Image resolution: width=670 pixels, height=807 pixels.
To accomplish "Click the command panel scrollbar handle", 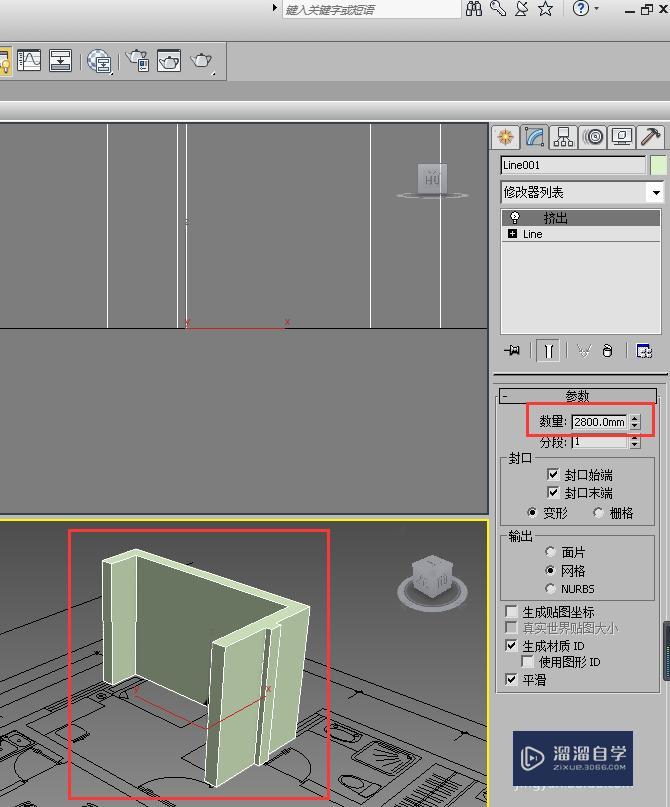I will 667,650.
